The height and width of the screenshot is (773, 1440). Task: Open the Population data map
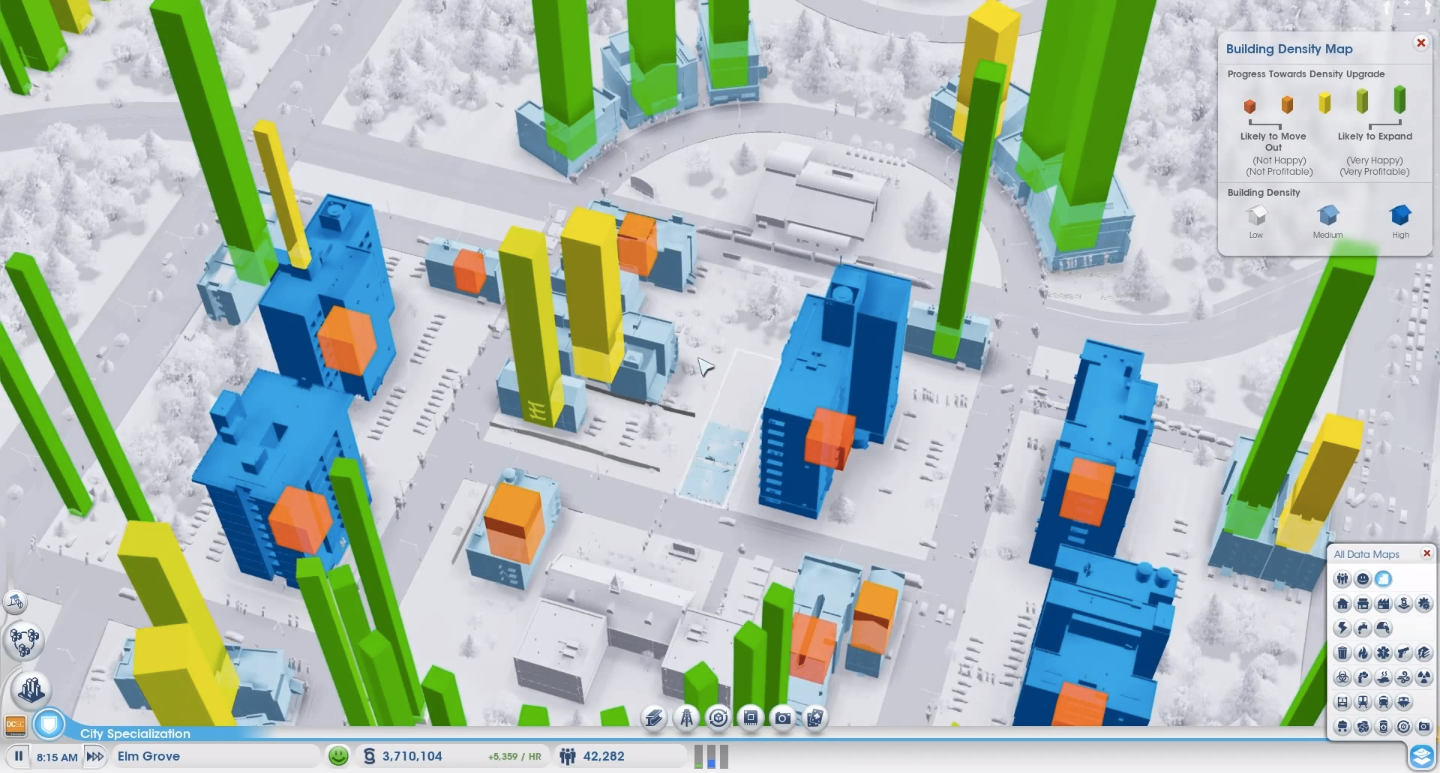[1342, 579]
